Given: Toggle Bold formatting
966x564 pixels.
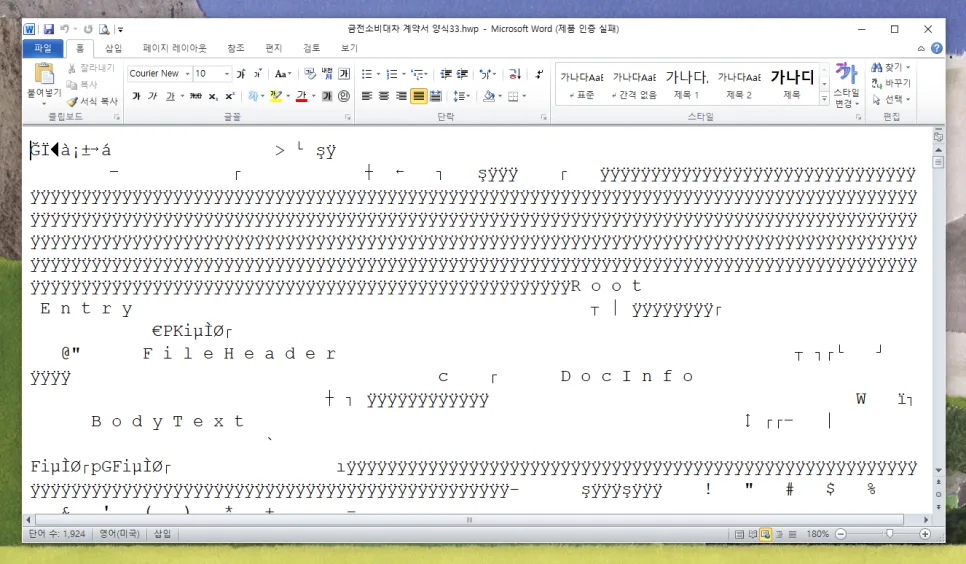Looking at the screenshot, I should pos(136,96).
